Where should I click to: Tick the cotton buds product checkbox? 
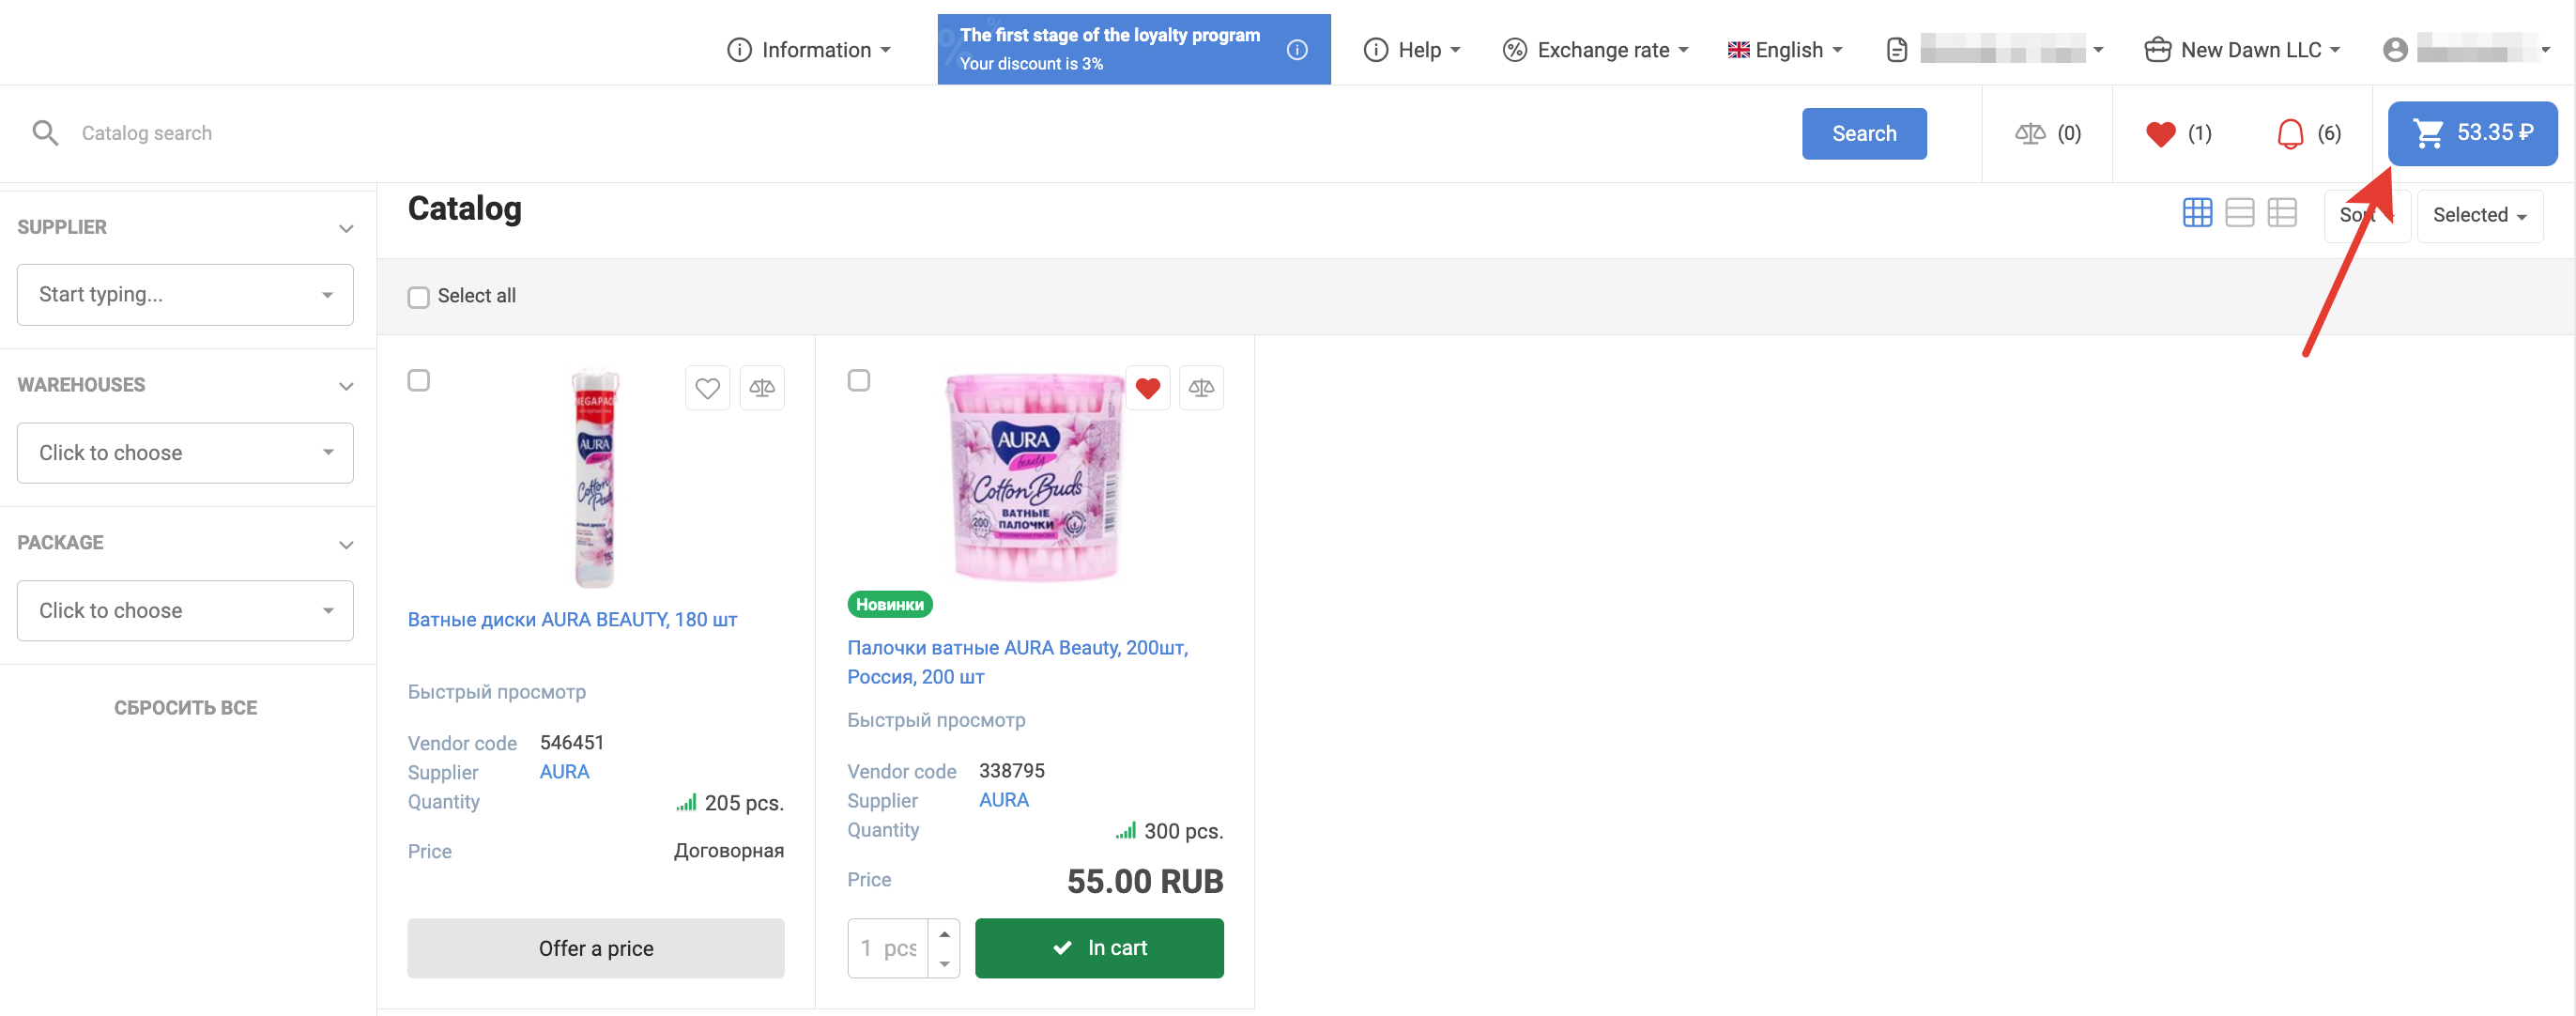click(858, 381)
